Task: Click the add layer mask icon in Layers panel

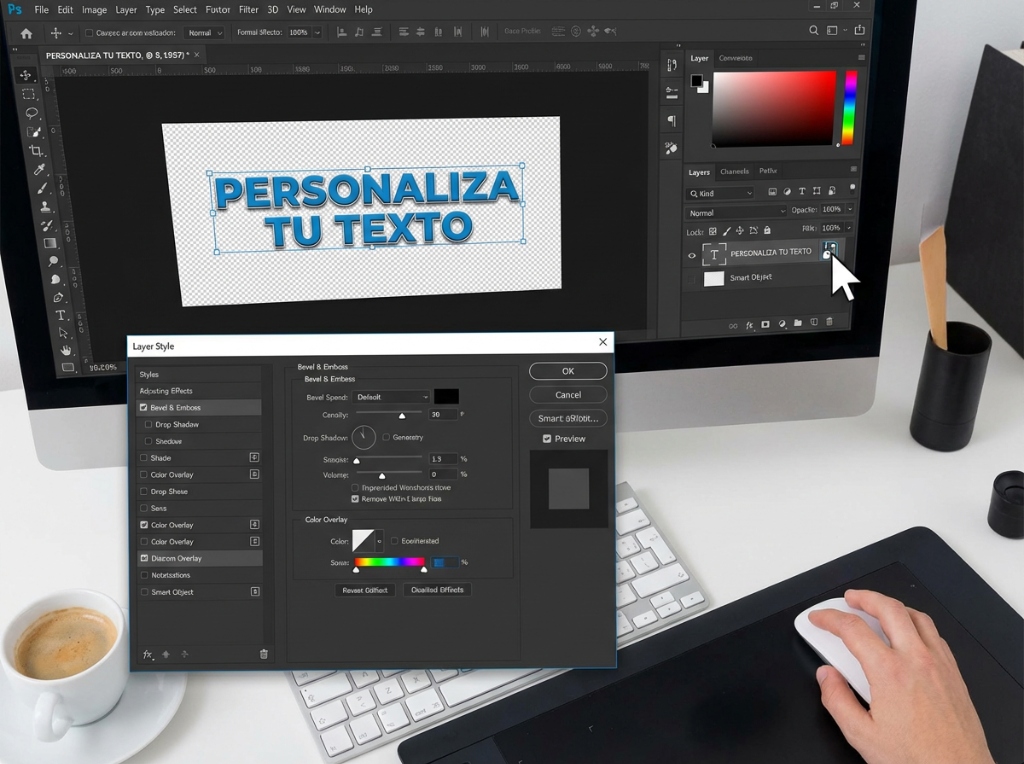Action: tap(765, 324)
